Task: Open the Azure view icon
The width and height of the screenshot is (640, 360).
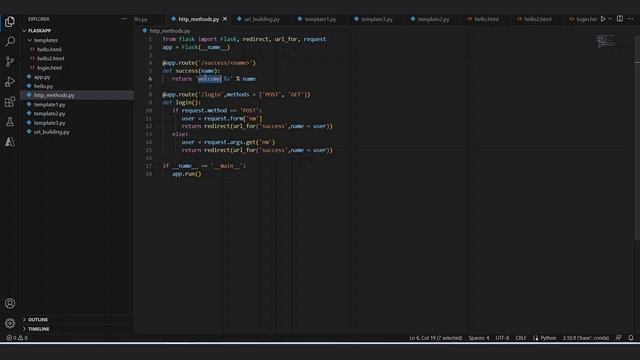Action: coord(10,142)
